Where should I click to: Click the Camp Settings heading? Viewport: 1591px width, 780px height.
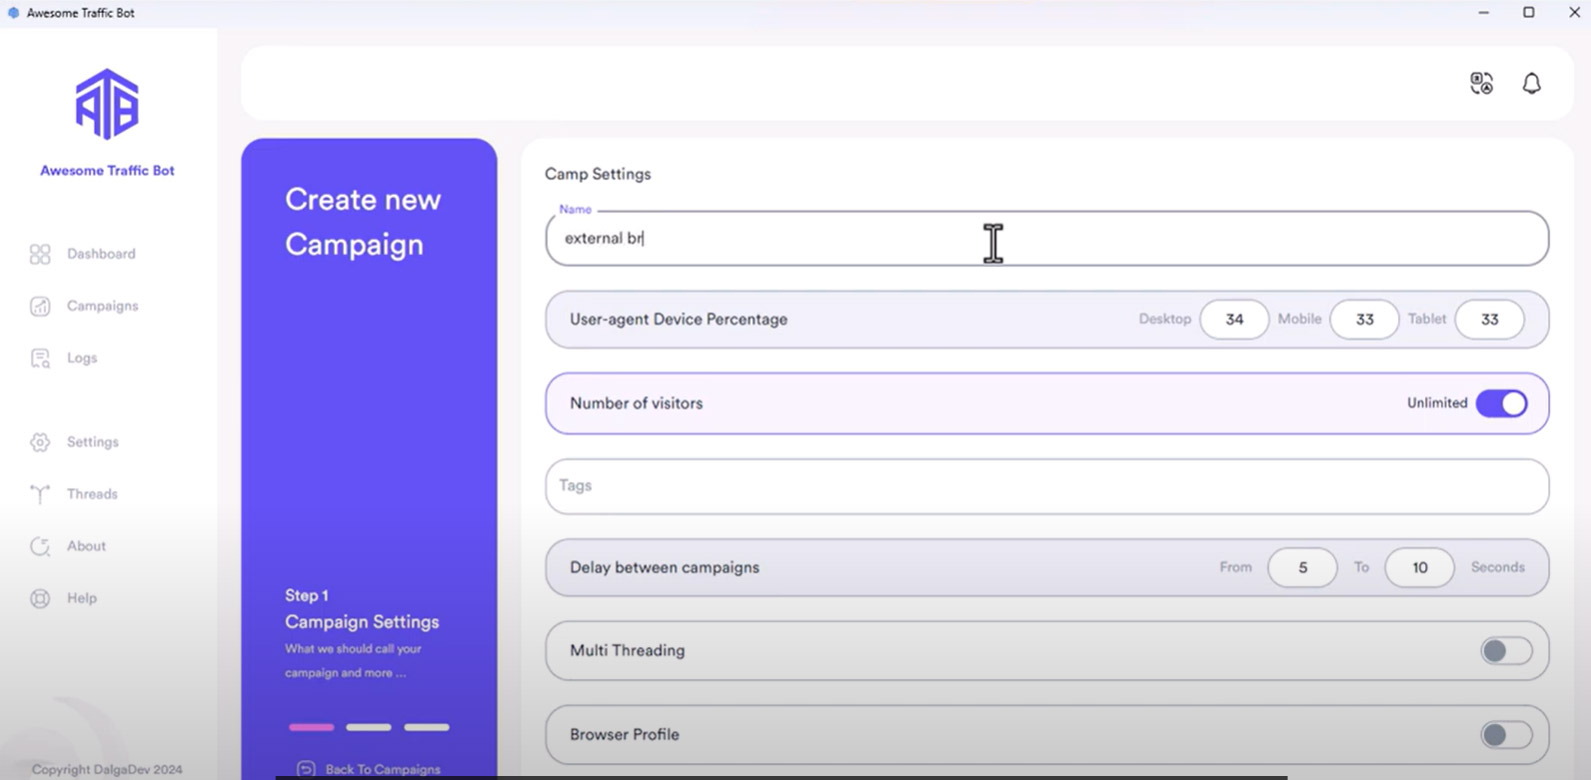pos(598,174)
